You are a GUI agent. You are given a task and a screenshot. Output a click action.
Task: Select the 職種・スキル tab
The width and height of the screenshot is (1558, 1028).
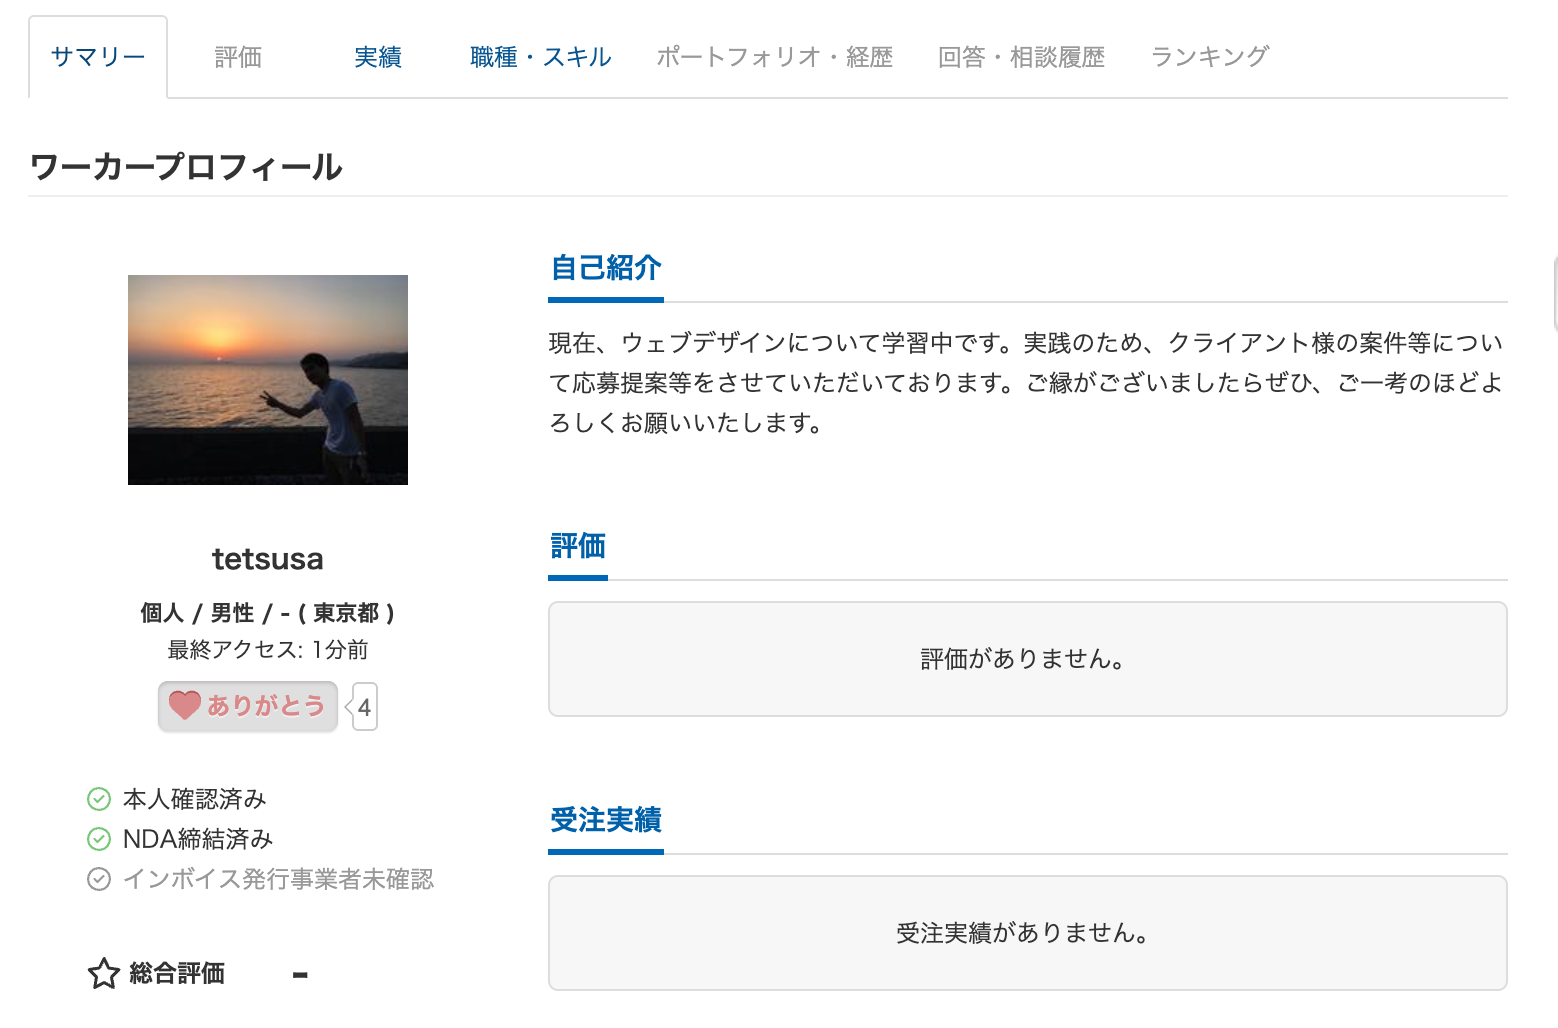coord(539,57)
